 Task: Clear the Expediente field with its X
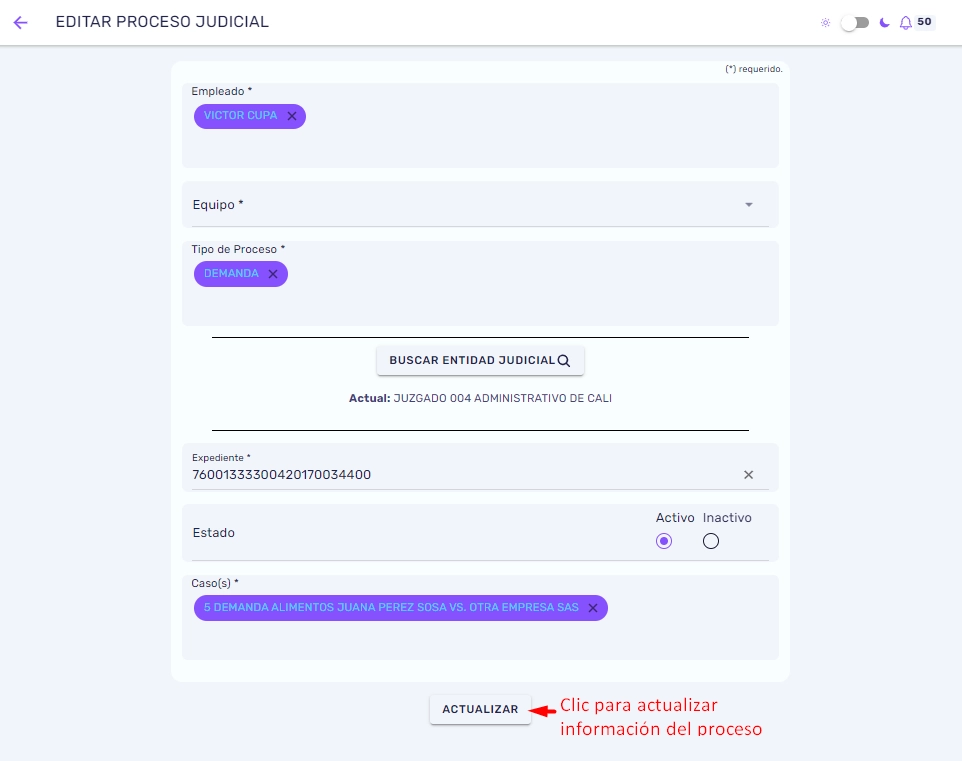(x=748, y=474)
